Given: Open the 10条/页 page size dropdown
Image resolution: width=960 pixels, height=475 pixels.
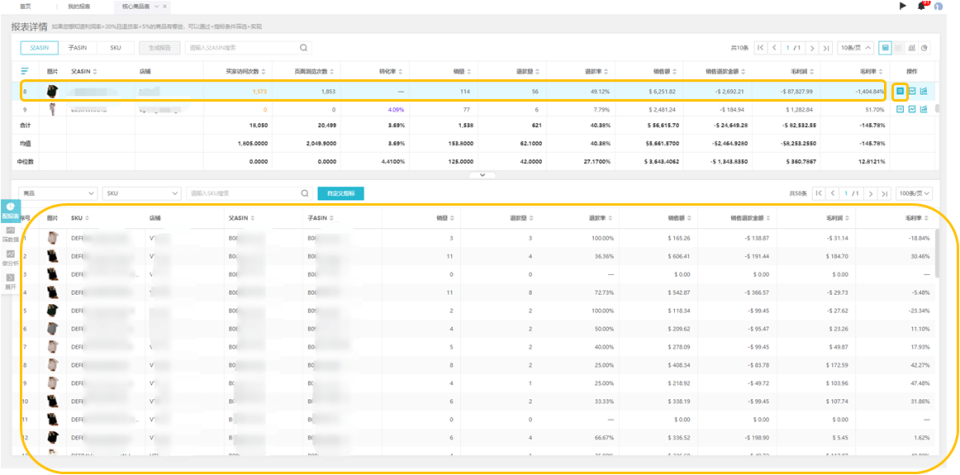Looking at the screenshot, I should 855,47.
